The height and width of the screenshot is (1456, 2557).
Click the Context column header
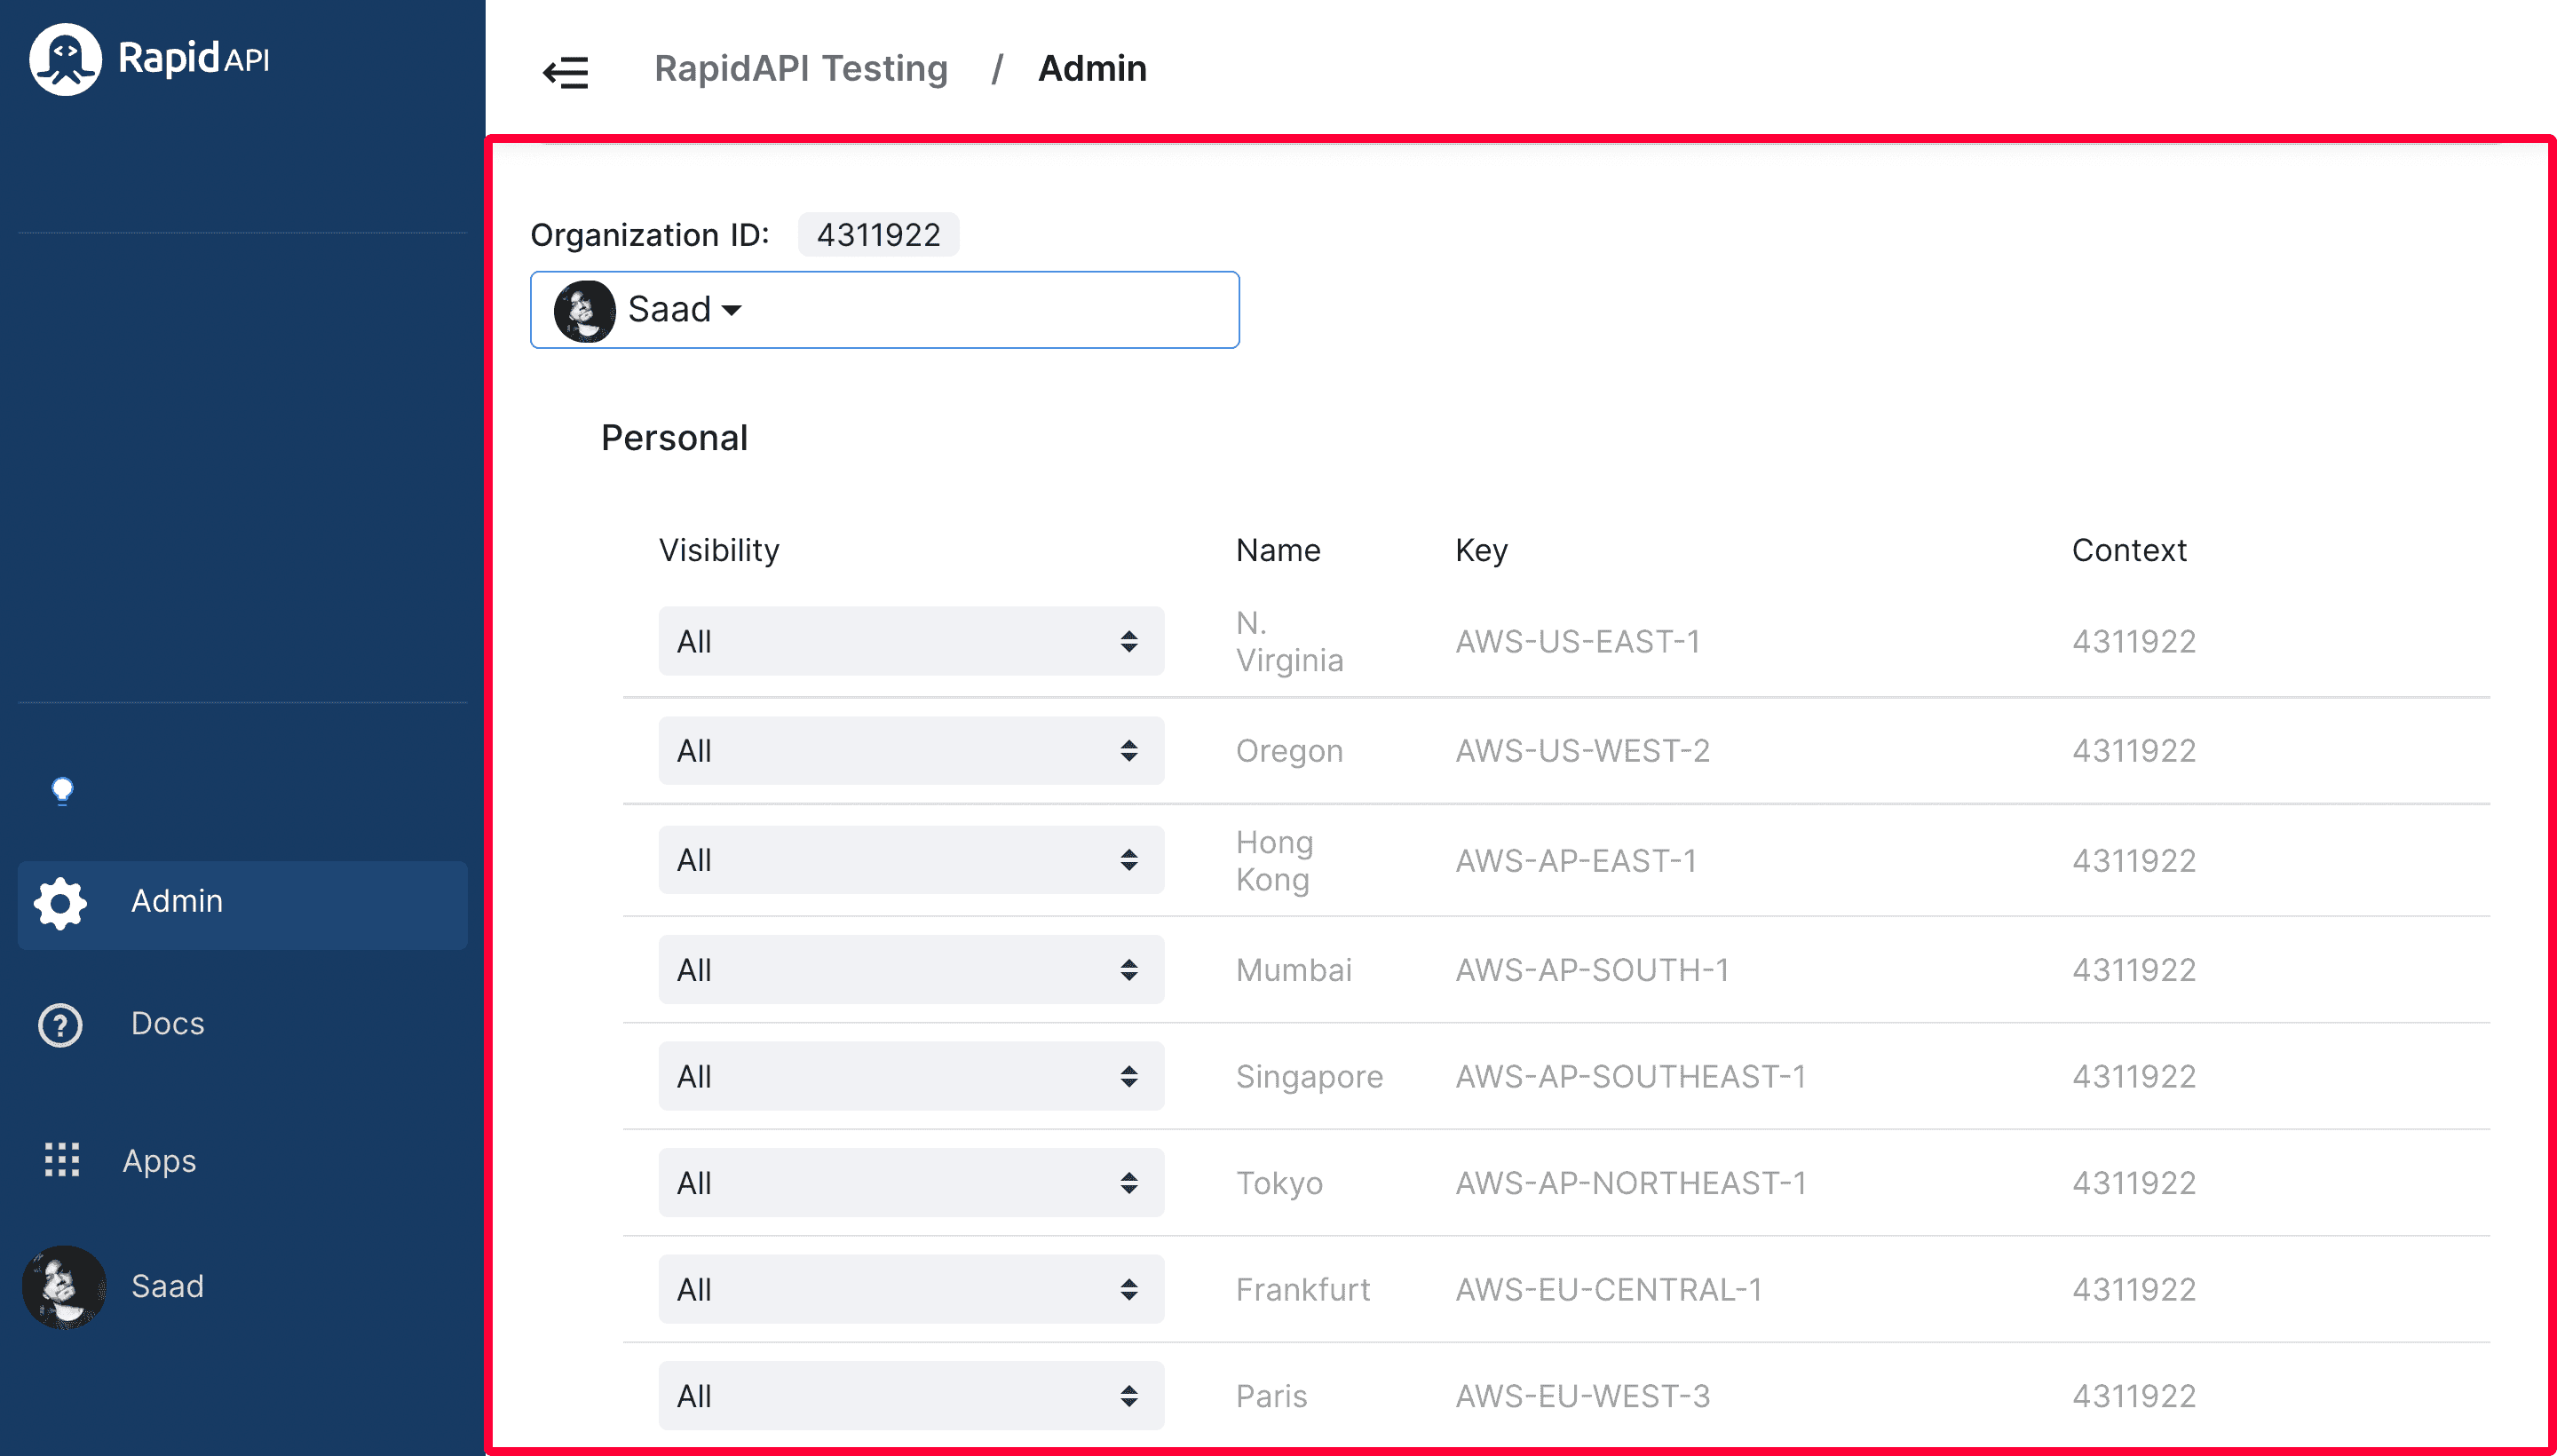coord(2129,550)
